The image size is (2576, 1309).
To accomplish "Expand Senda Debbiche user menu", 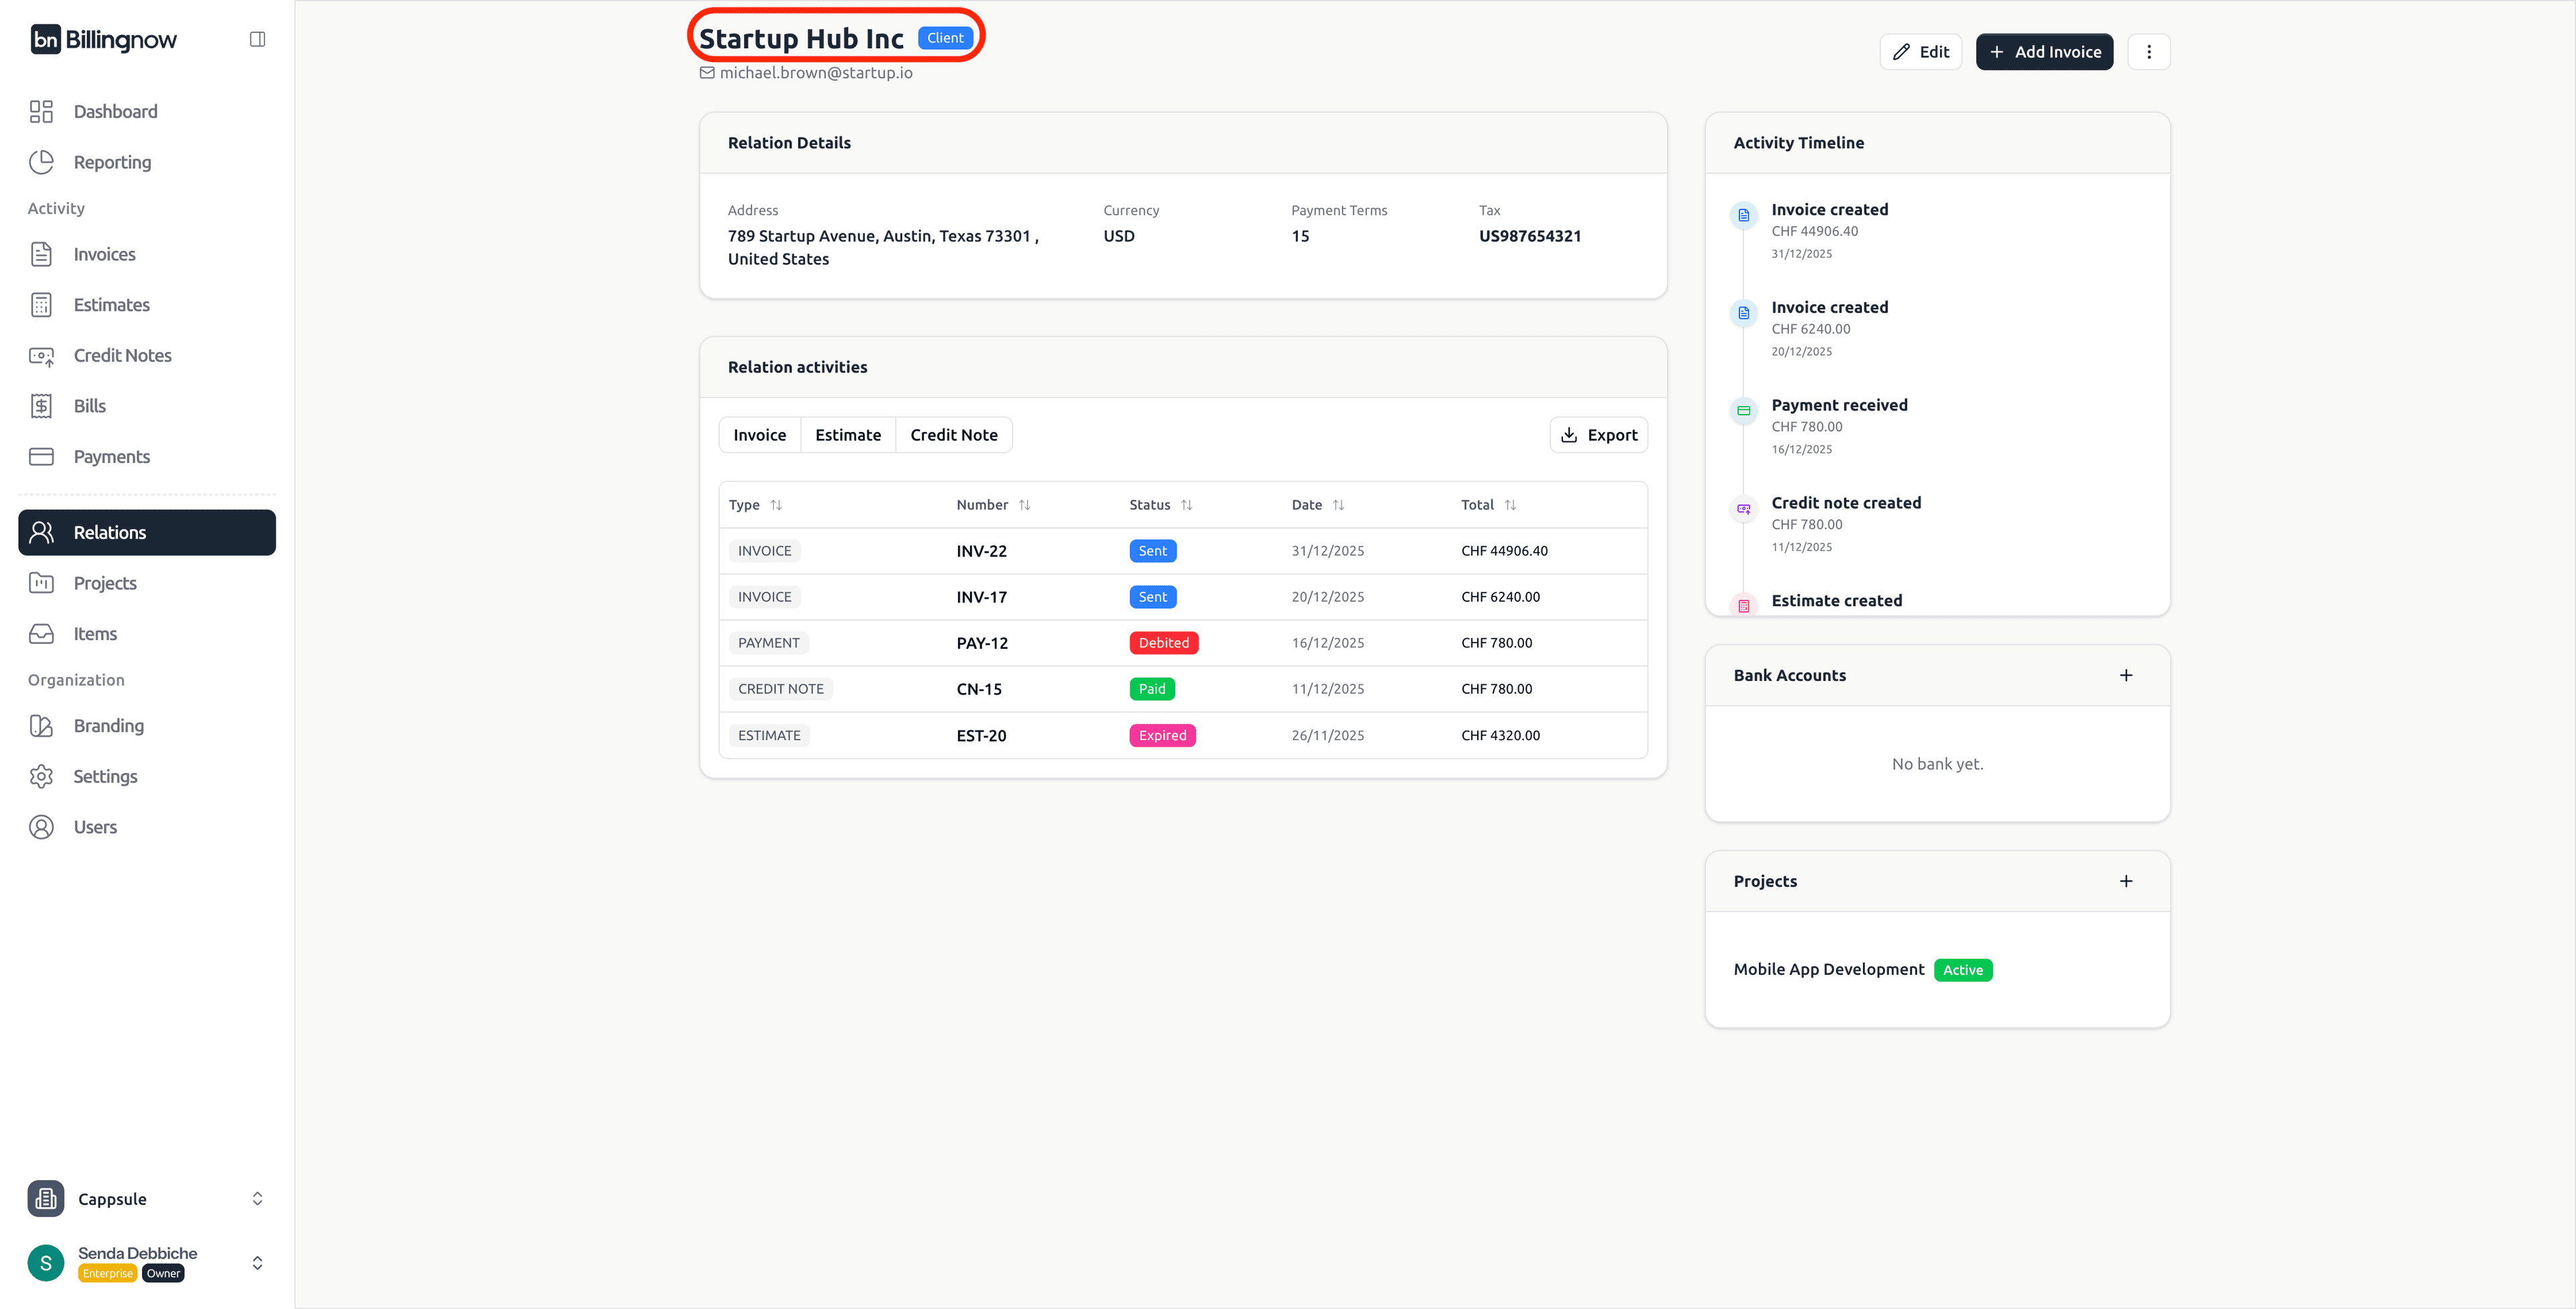I will pos(257,1263).
